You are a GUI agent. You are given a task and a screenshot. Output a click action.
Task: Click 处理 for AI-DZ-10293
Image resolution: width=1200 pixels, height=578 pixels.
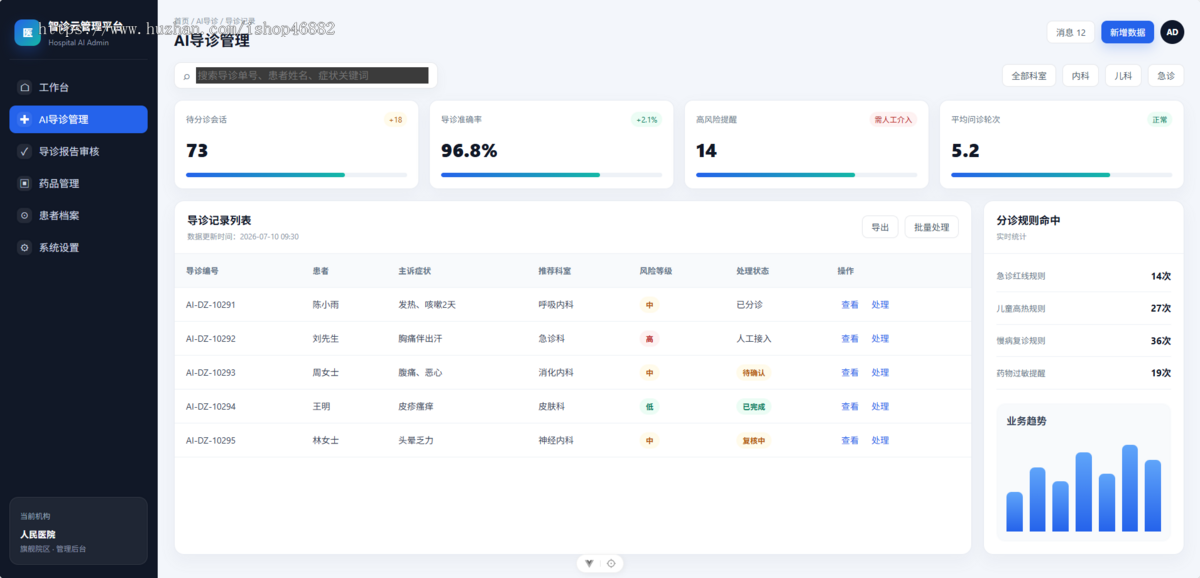pos(880,373)
